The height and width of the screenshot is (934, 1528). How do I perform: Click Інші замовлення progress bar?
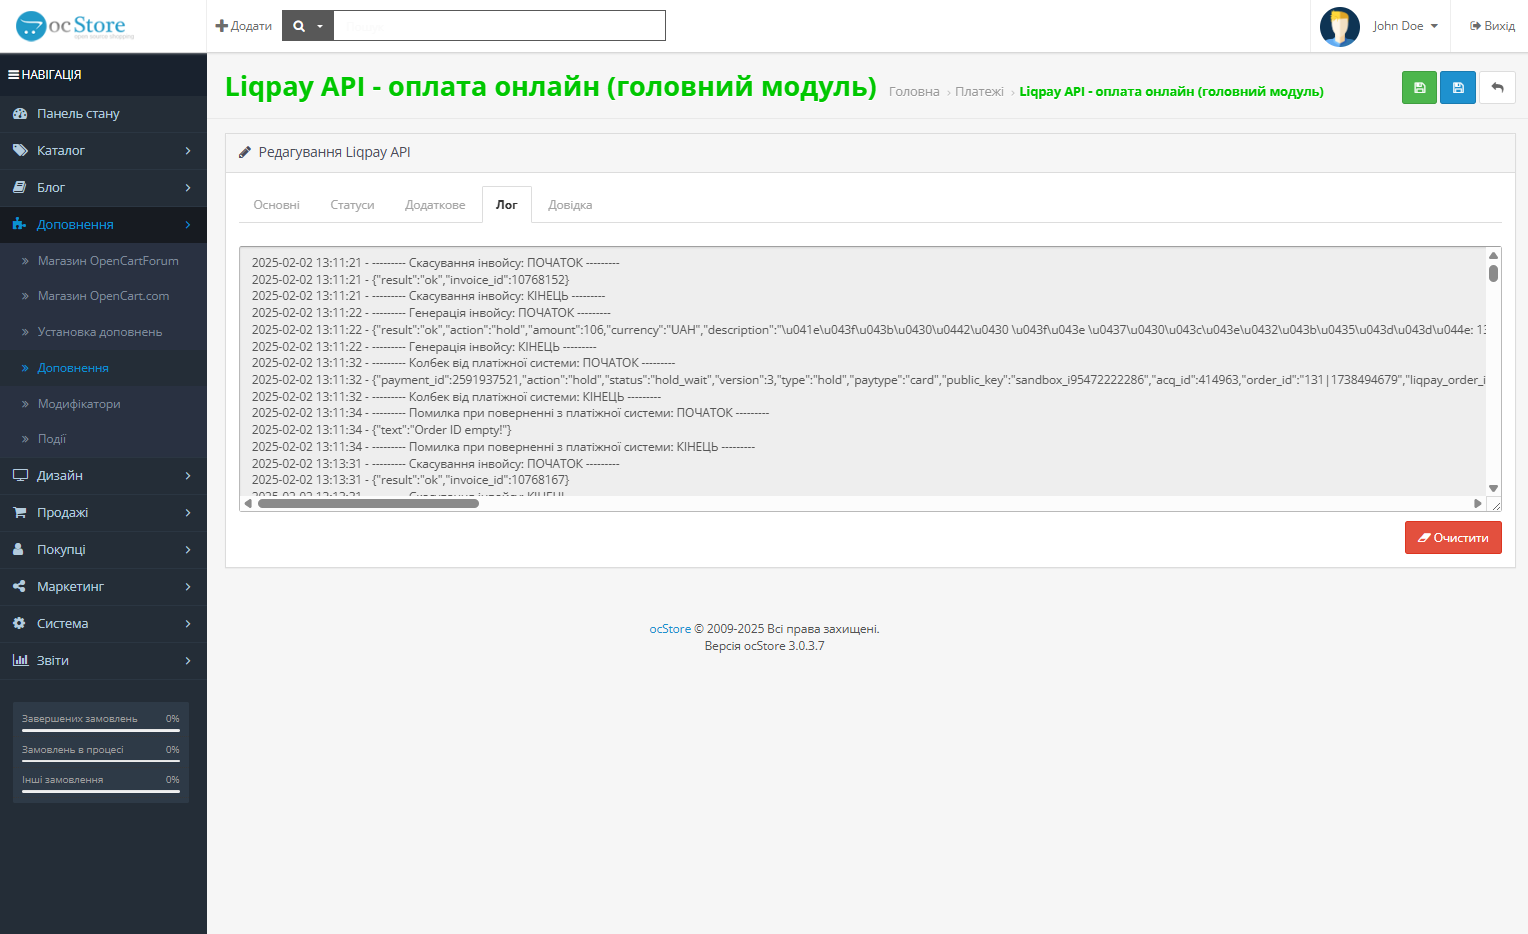point(101,791)
